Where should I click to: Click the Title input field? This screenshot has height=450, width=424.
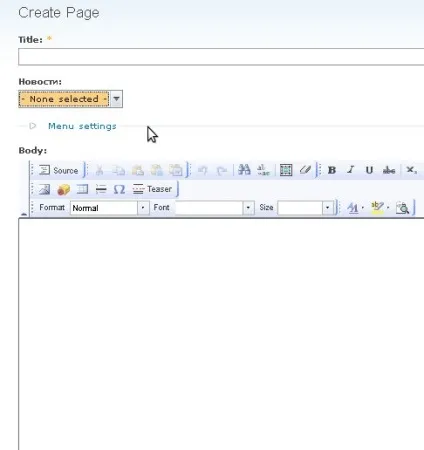(221, 57)
